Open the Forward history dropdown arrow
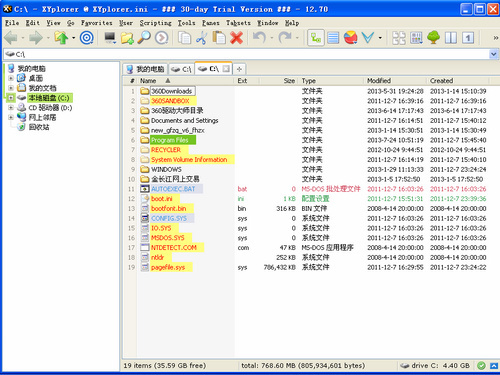500x375 pixels. 48,38
